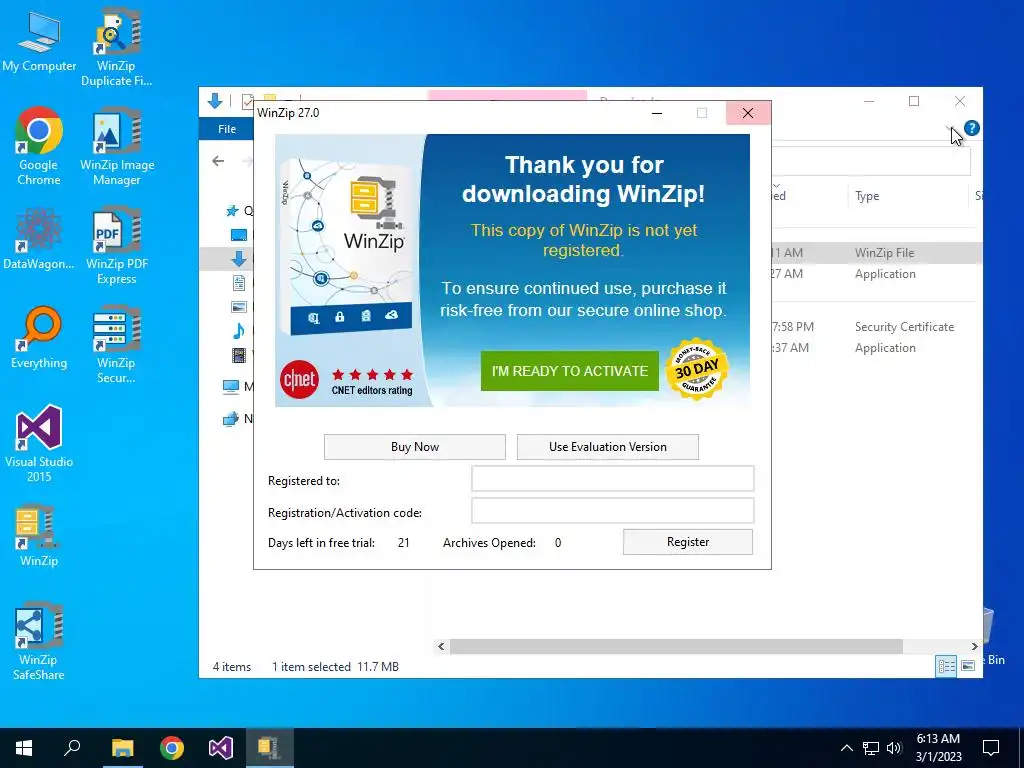Click the Type column header
Viewport: 1024px width, 768px height.
[x=867, y=196]
